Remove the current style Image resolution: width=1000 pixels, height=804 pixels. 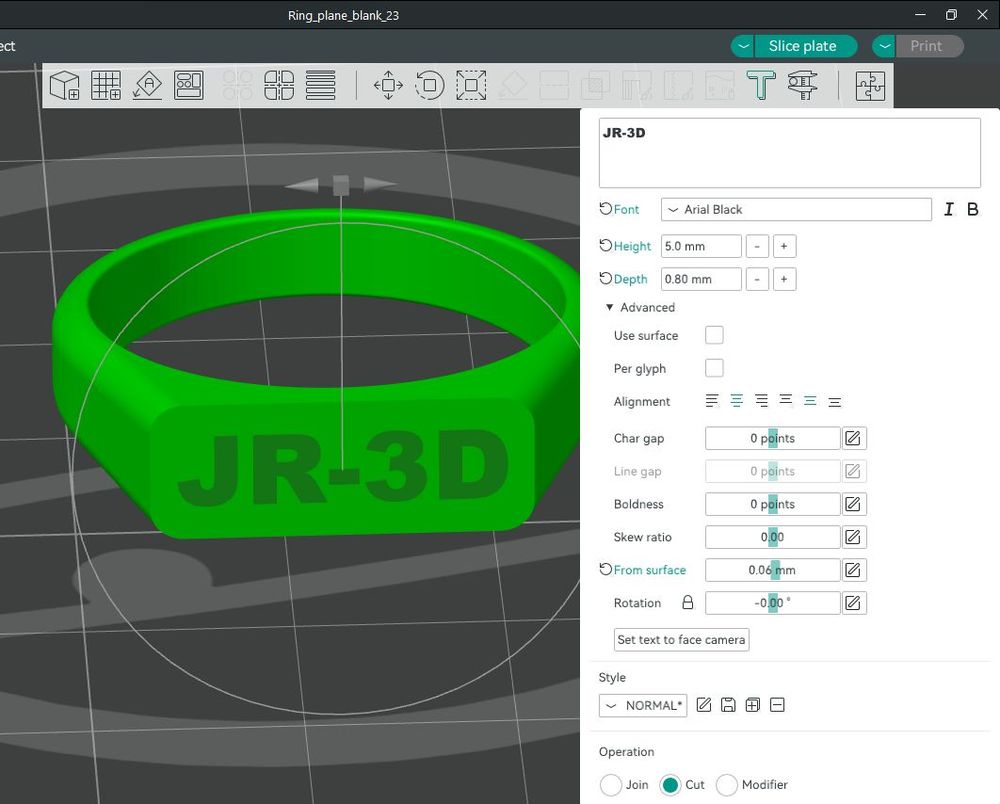pyautogui.click(x=777, y=705)
